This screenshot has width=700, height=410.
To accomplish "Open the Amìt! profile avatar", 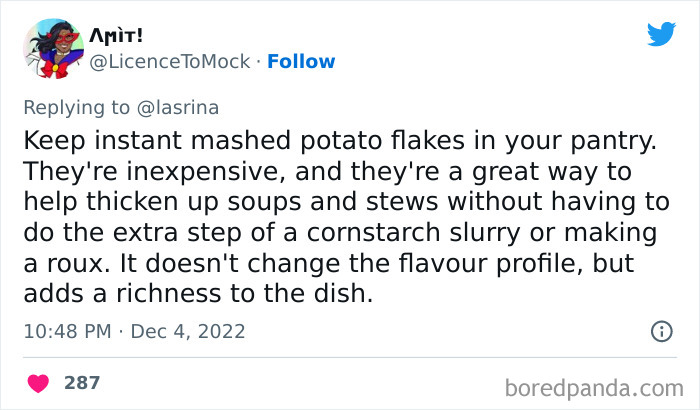I will pos(53,46).
